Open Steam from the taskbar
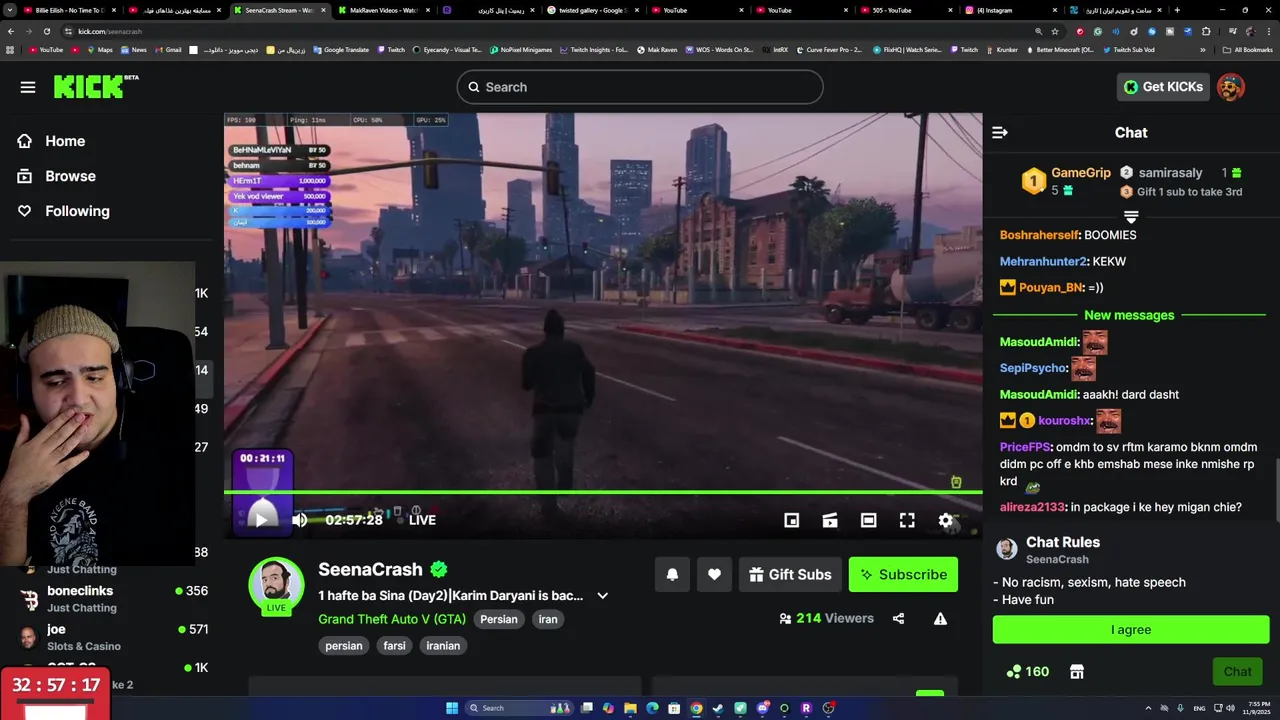The width and height of the screenshot is (1280, 720). tap(718, 708)
